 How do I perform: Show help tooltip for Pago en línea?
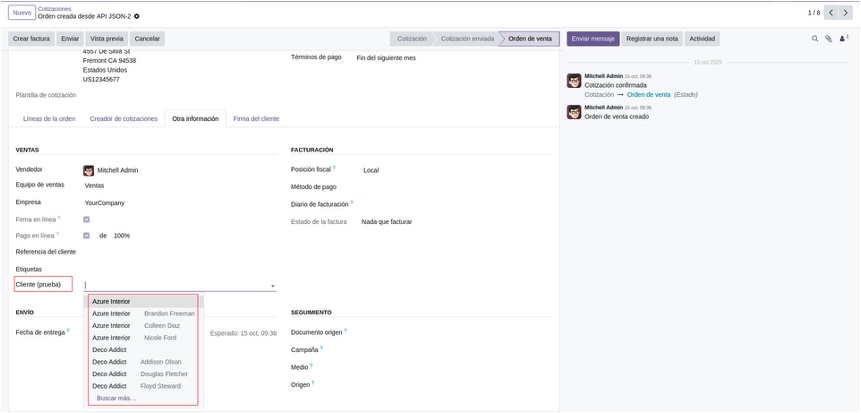pyautogui.click(x=57, y=234)
